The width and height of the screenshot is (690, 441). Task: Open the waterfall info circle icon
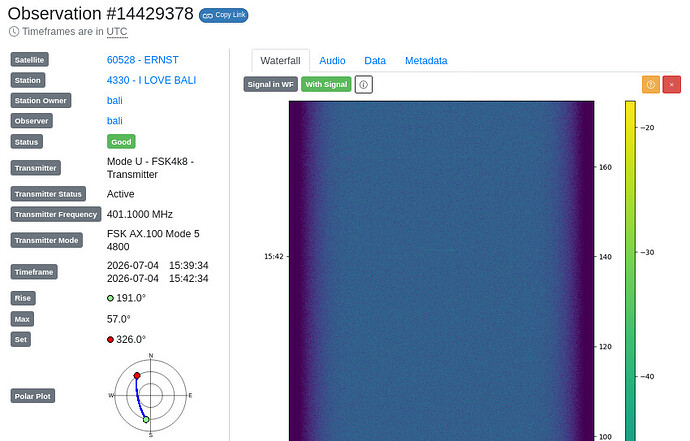click(x=363, y=85)
